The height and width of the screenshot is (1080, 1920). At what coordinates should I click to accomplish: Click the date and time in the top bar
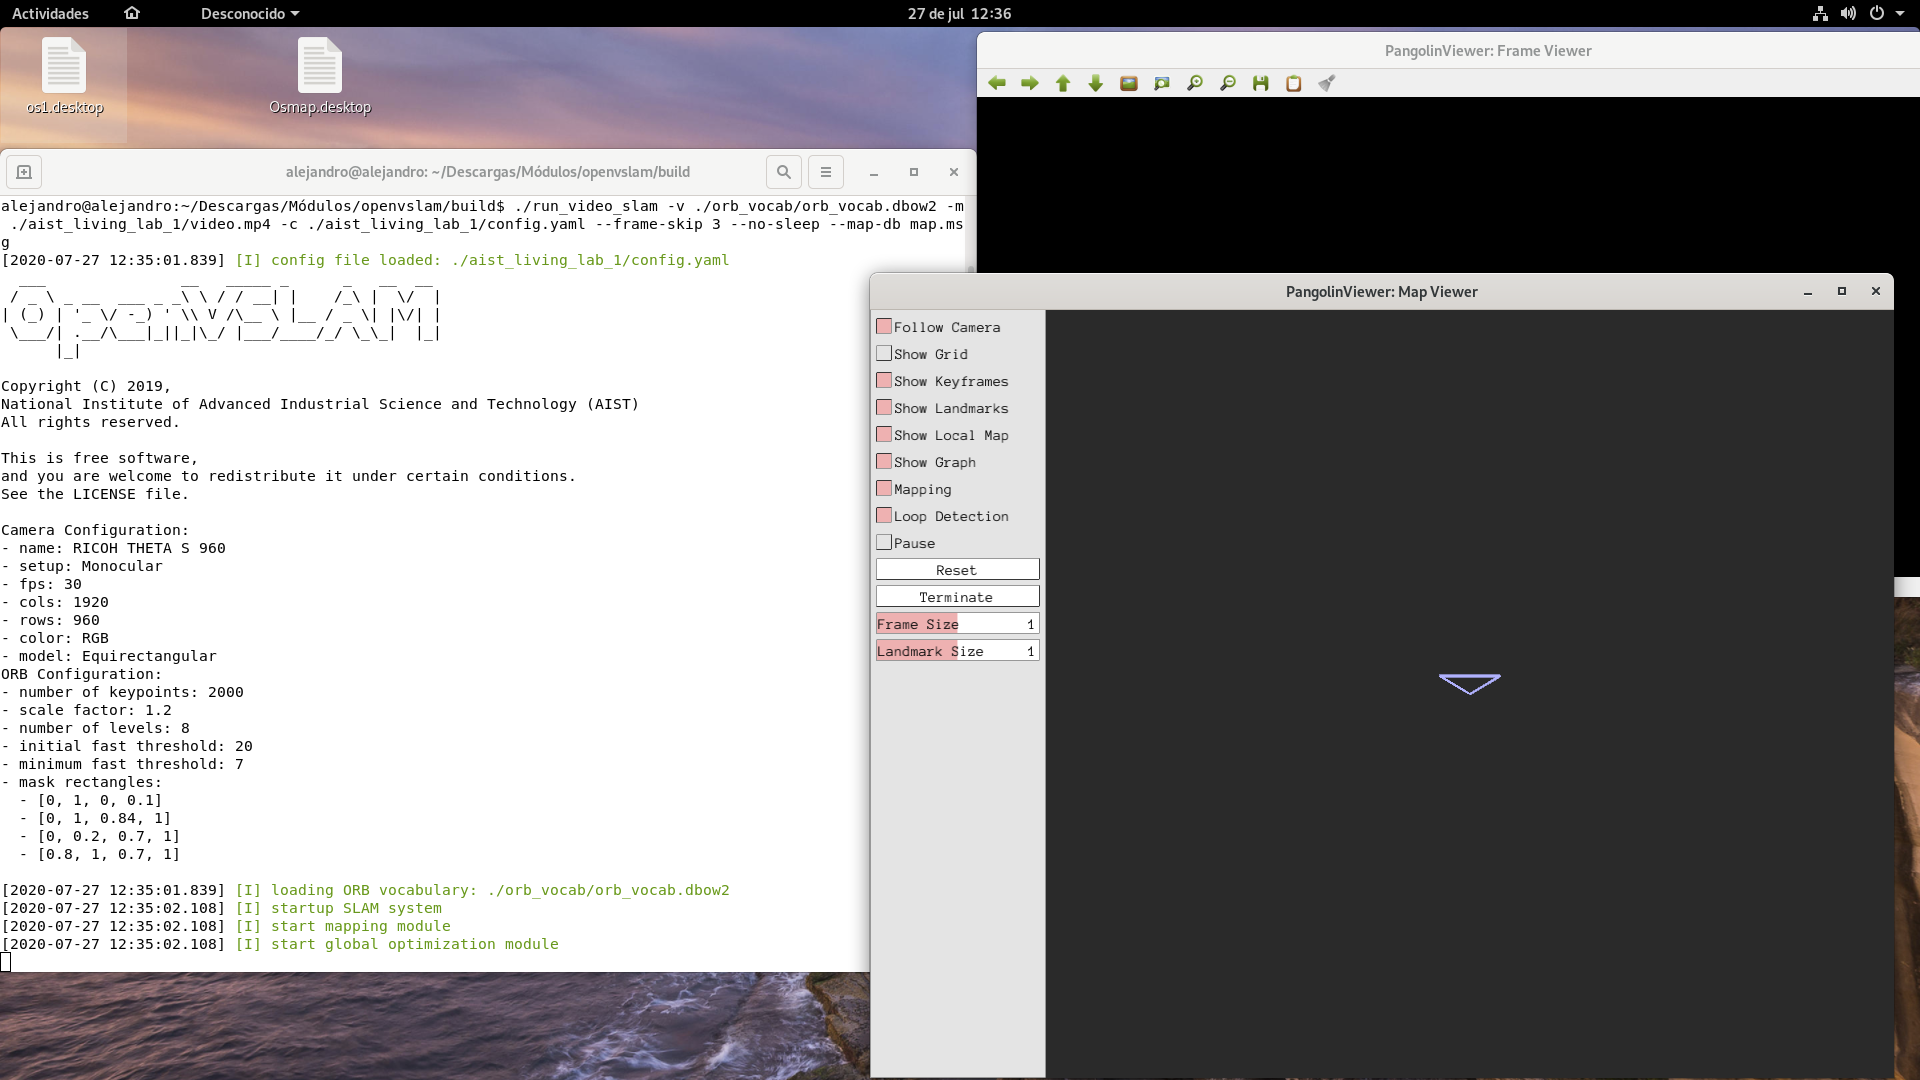959,14
